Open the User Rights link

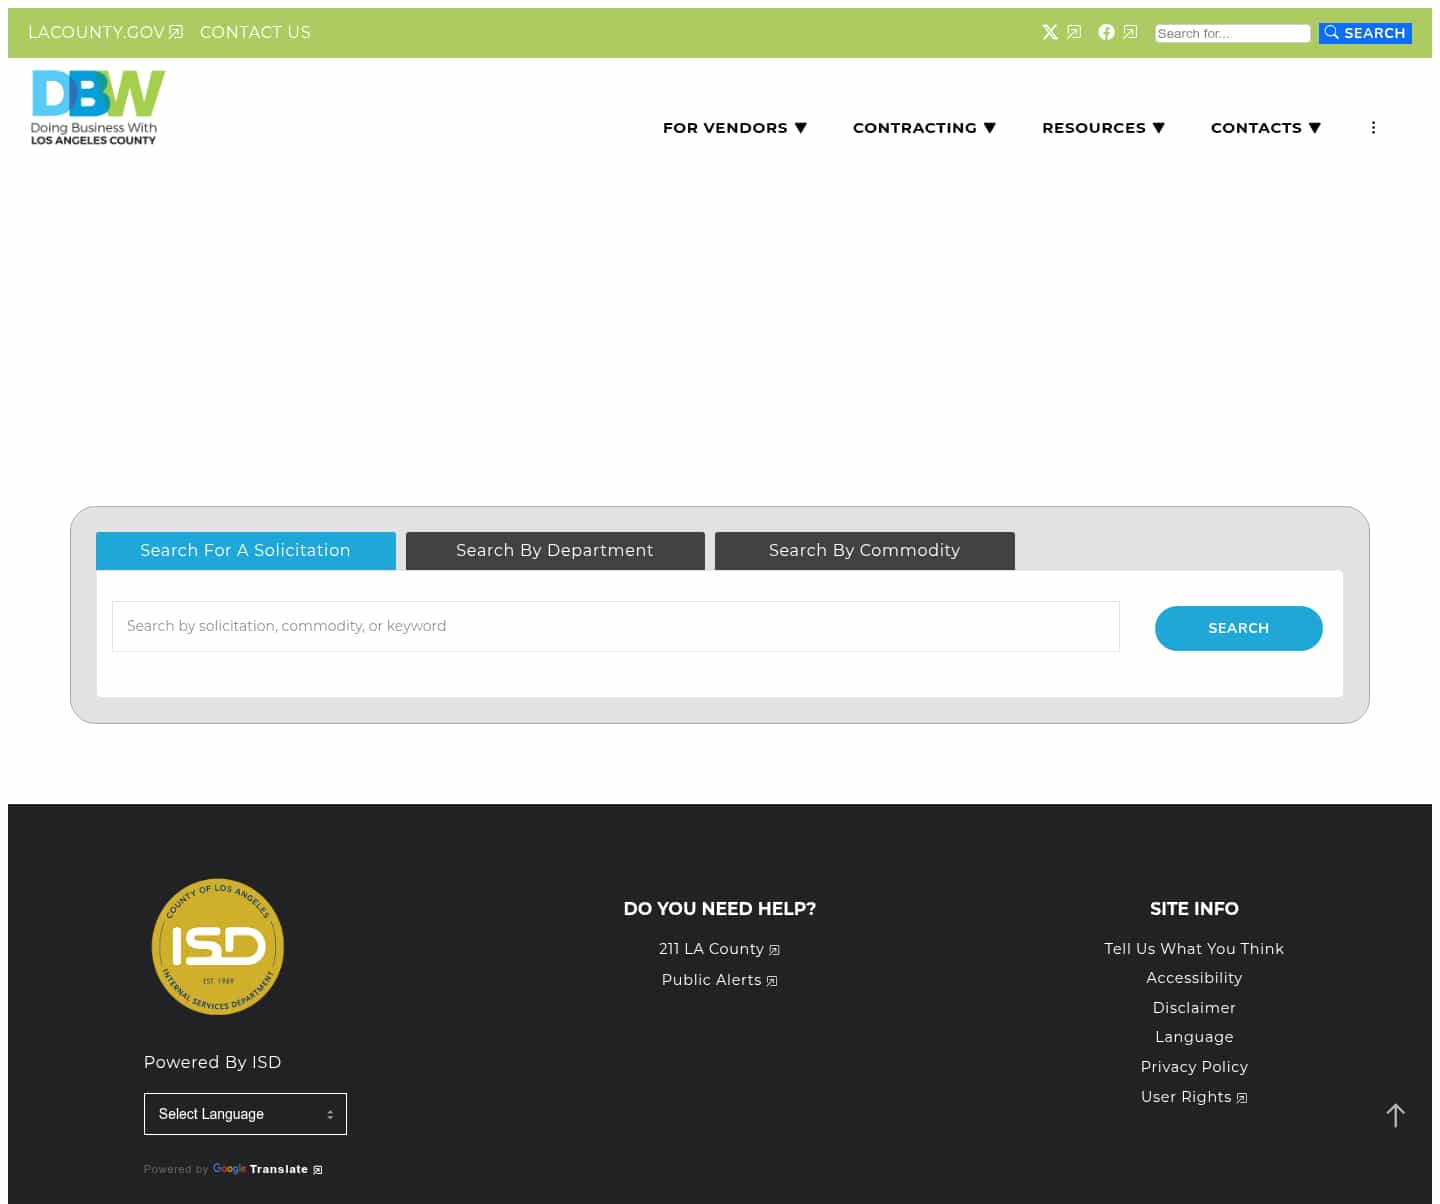point(1194,1097)
